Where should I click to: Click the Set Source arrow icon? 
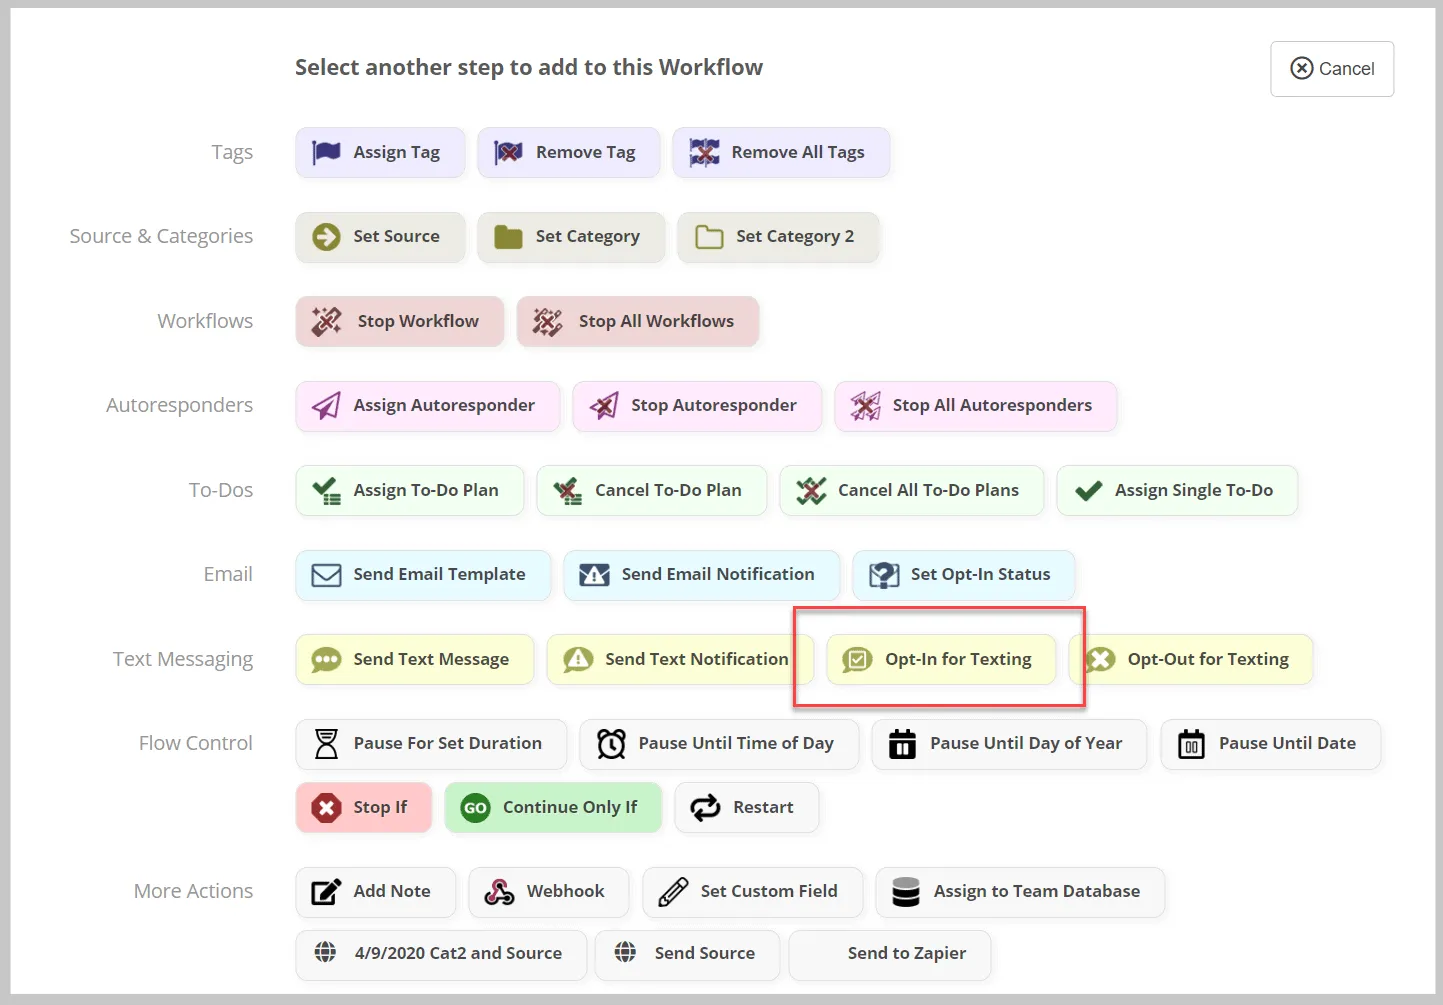326,237
